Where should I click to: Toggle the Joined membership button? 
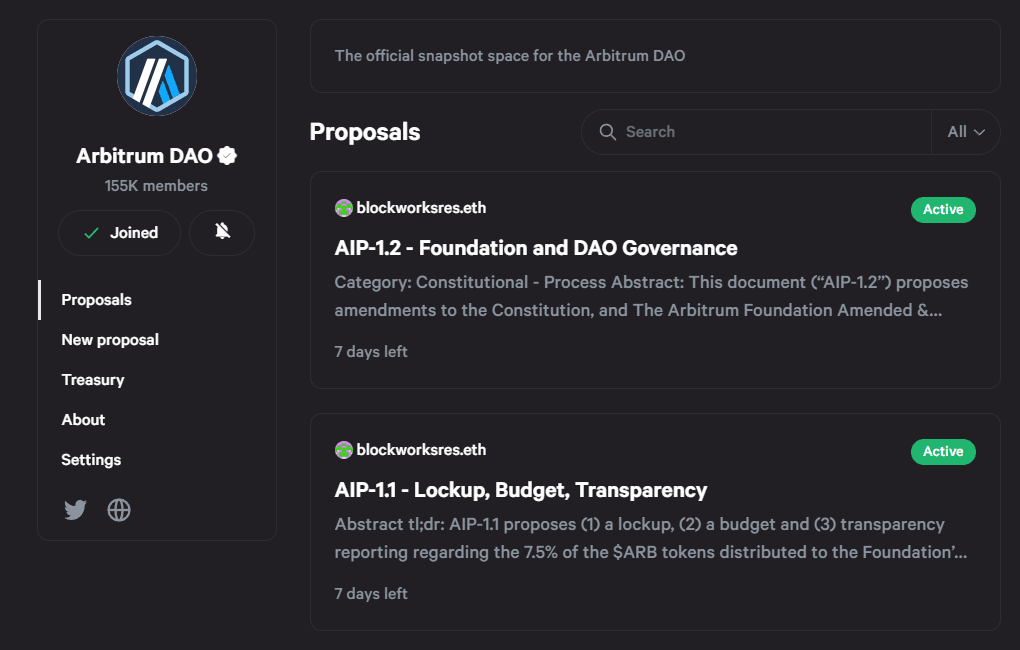coord(120,232)
